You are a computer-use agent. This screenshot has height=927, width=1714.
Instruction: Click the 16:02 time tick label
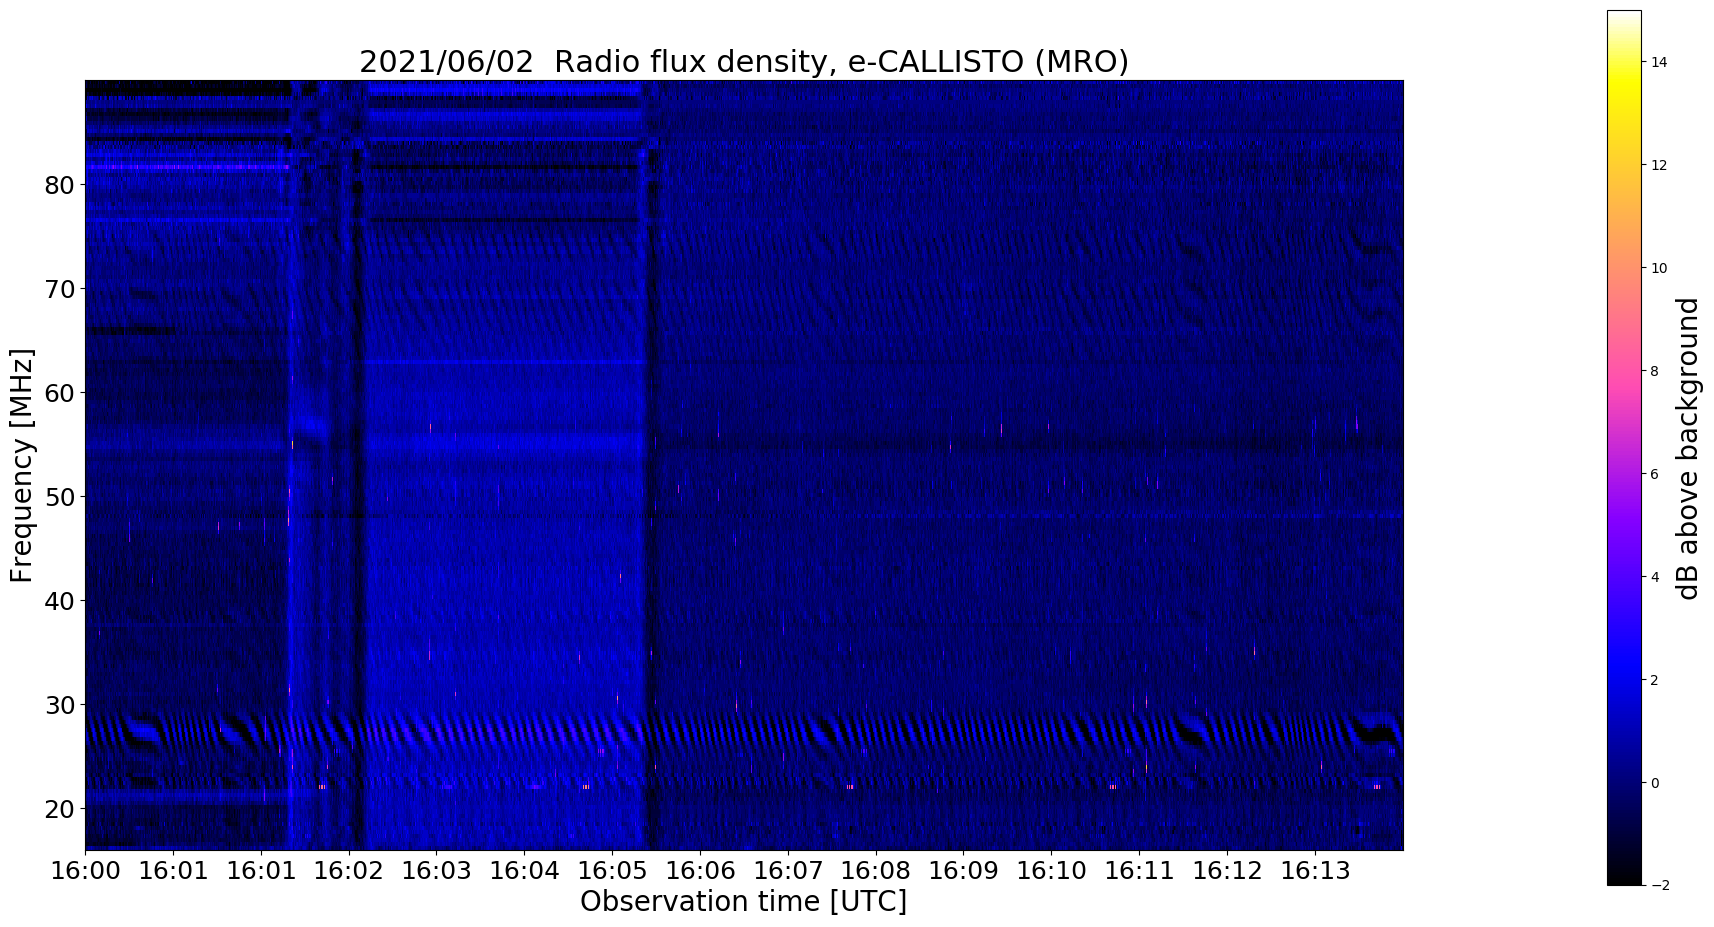[349, 870]
